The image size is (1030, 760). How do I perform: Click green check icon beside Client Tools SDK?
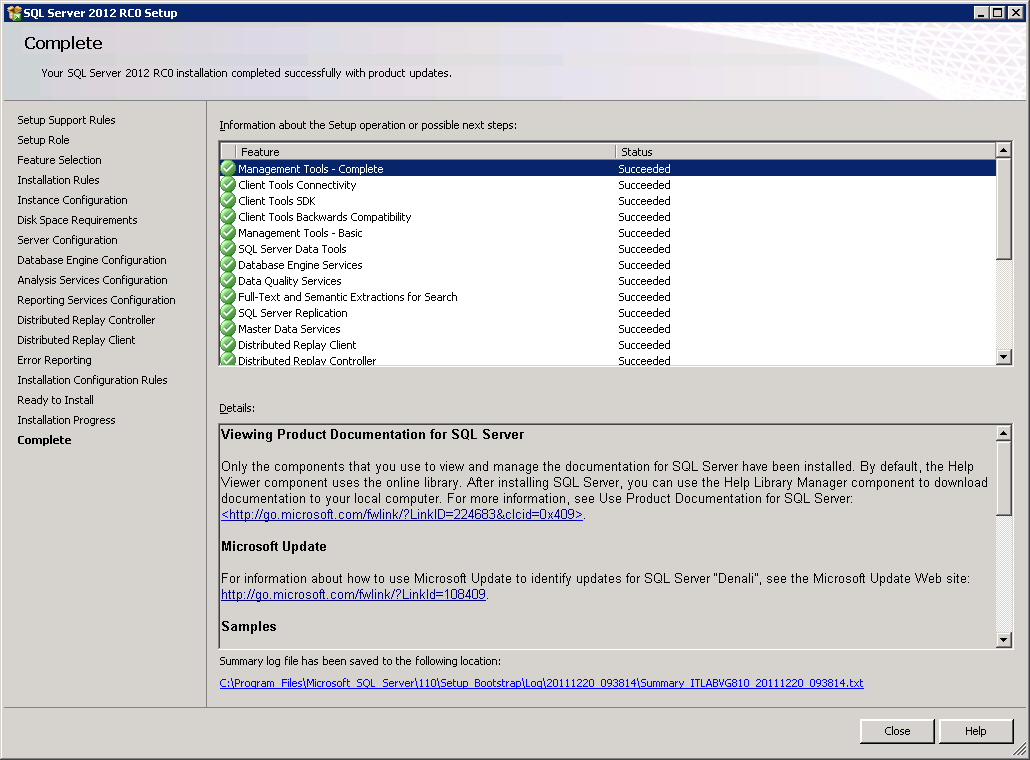coord(228,201)
